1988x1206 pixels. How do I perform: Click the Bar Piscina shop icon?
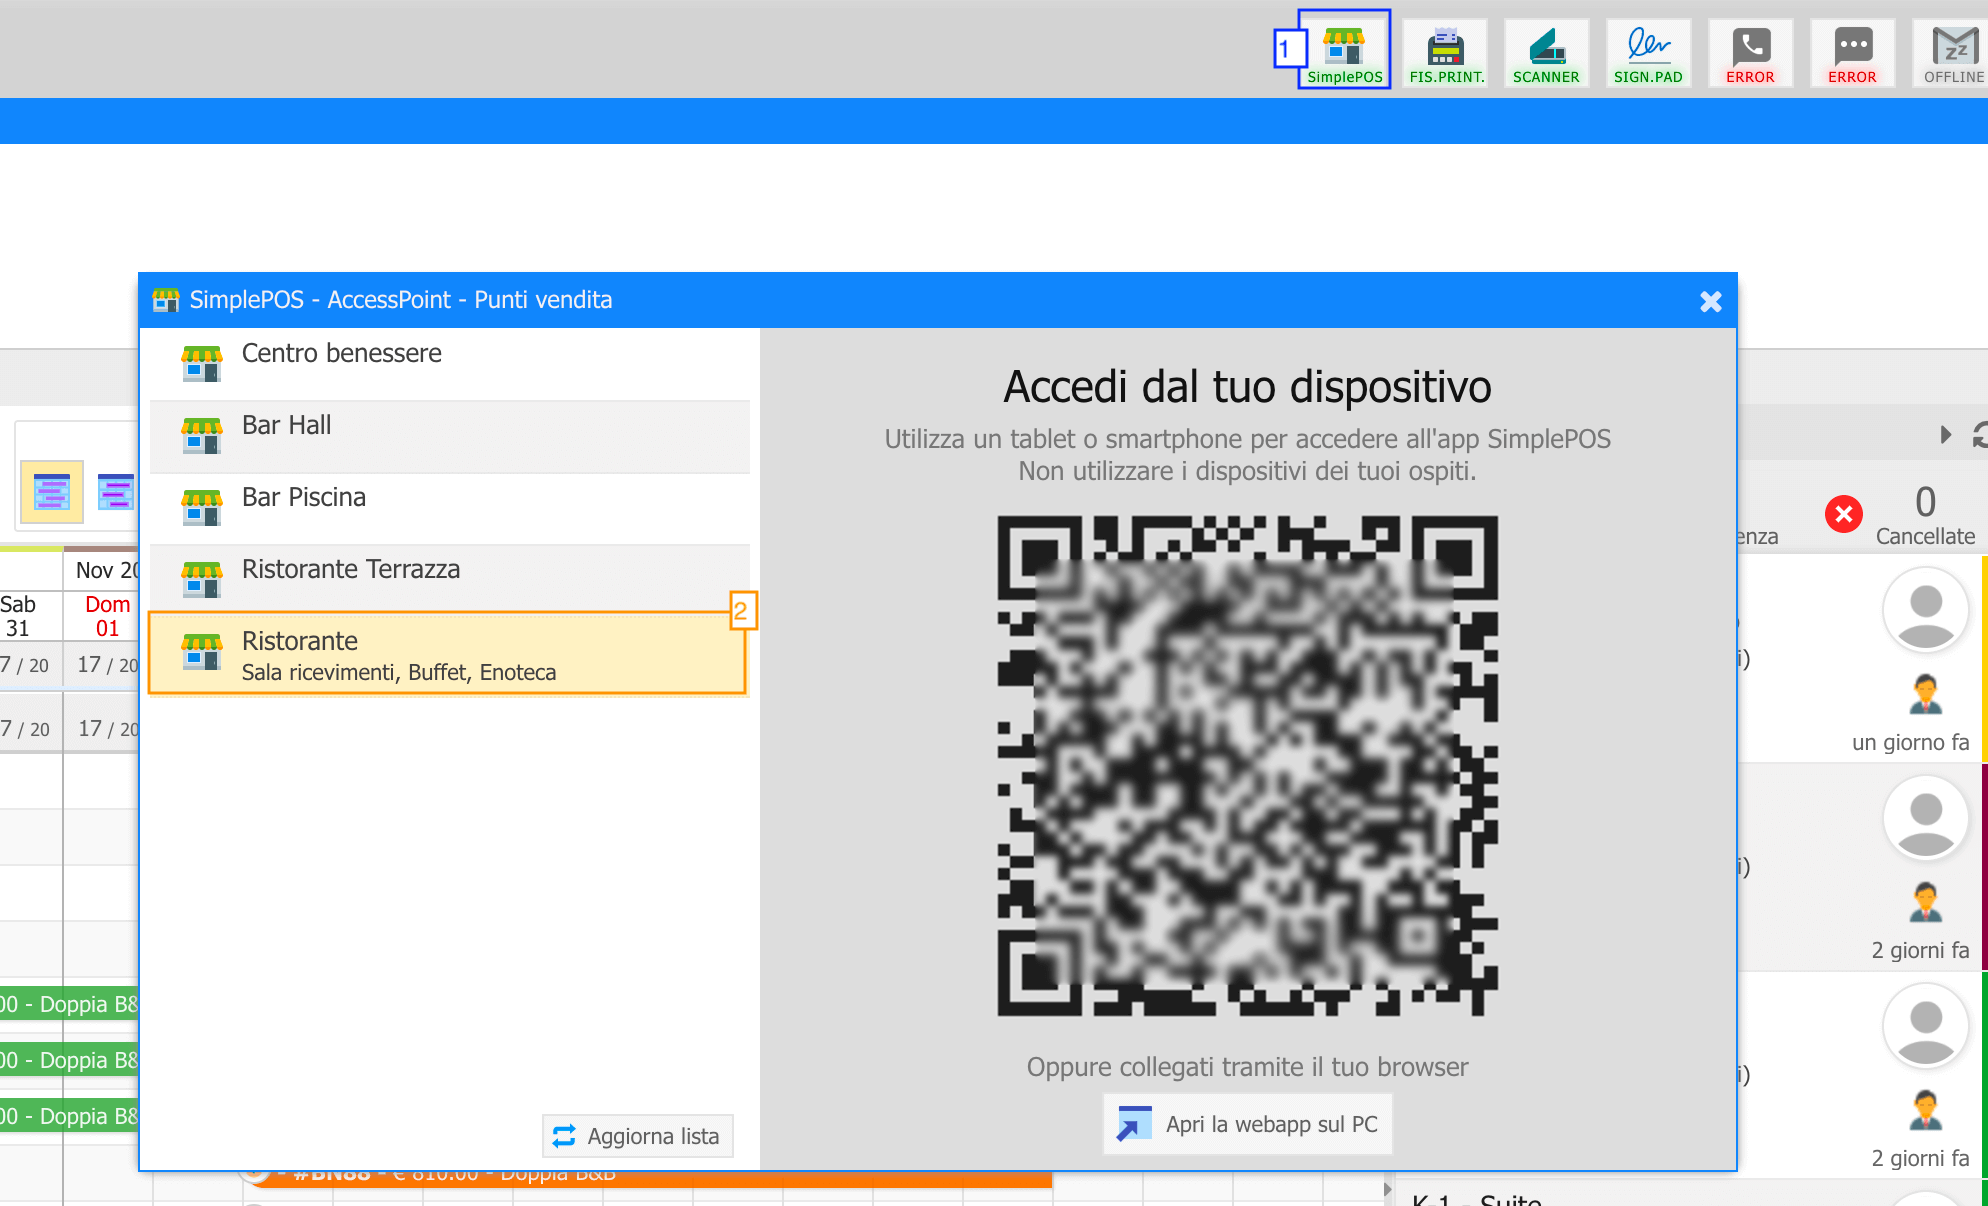[201, 508]
